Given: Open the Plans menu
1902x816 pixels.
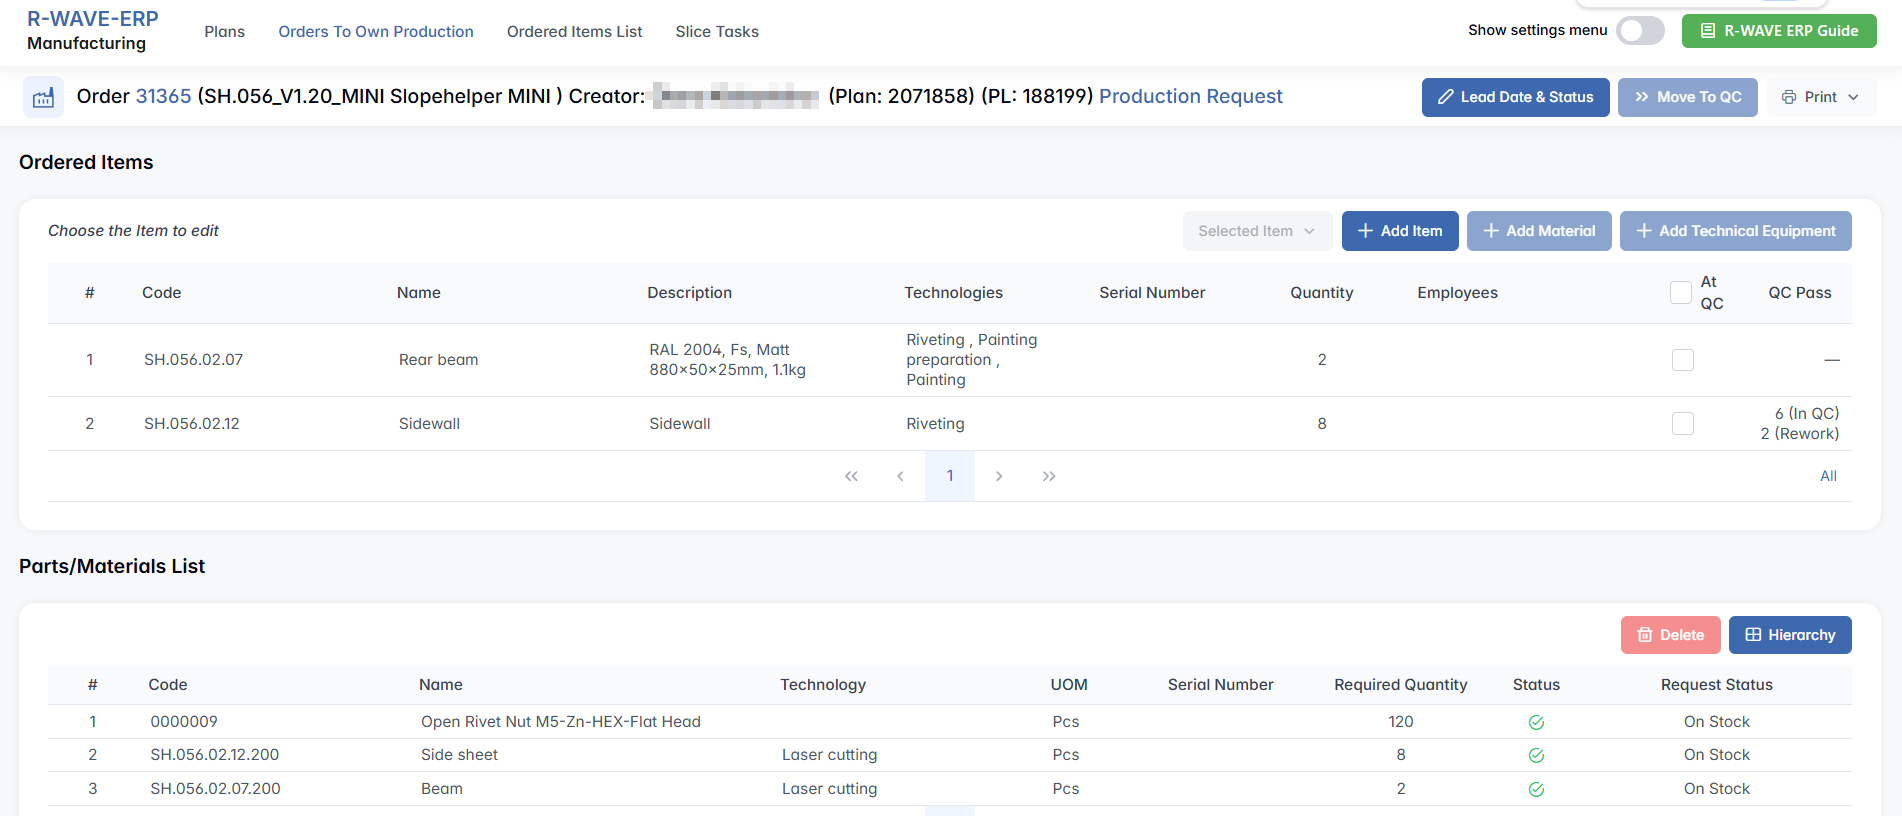Looking at the screenshot, I should 224,32.
